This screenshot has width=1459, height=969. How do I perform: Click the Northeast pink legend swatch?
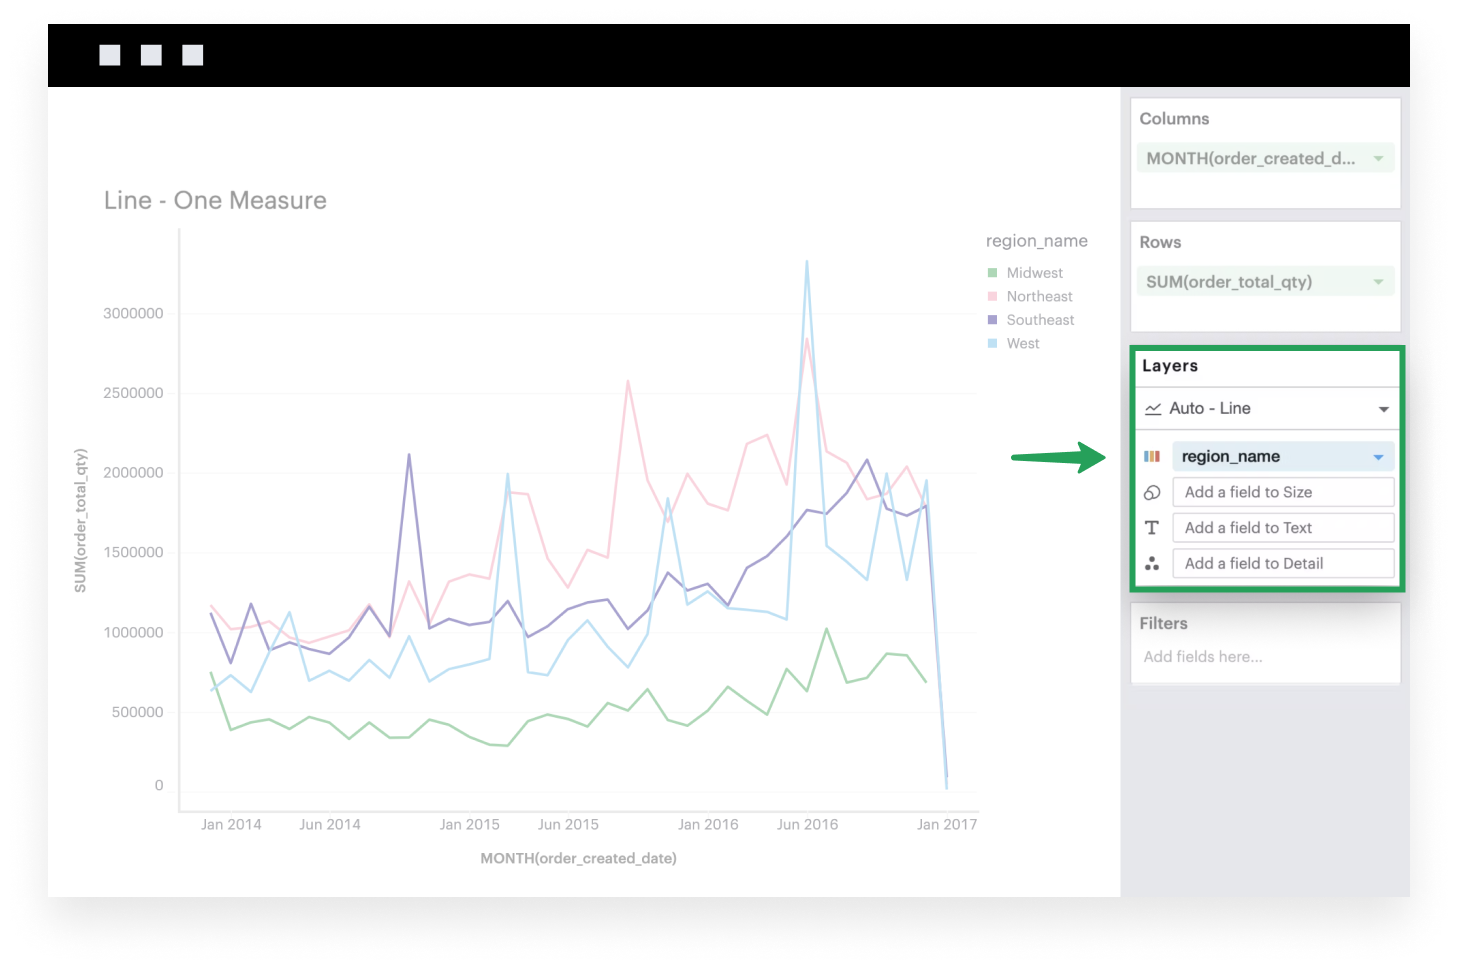[x=992, y=296]
